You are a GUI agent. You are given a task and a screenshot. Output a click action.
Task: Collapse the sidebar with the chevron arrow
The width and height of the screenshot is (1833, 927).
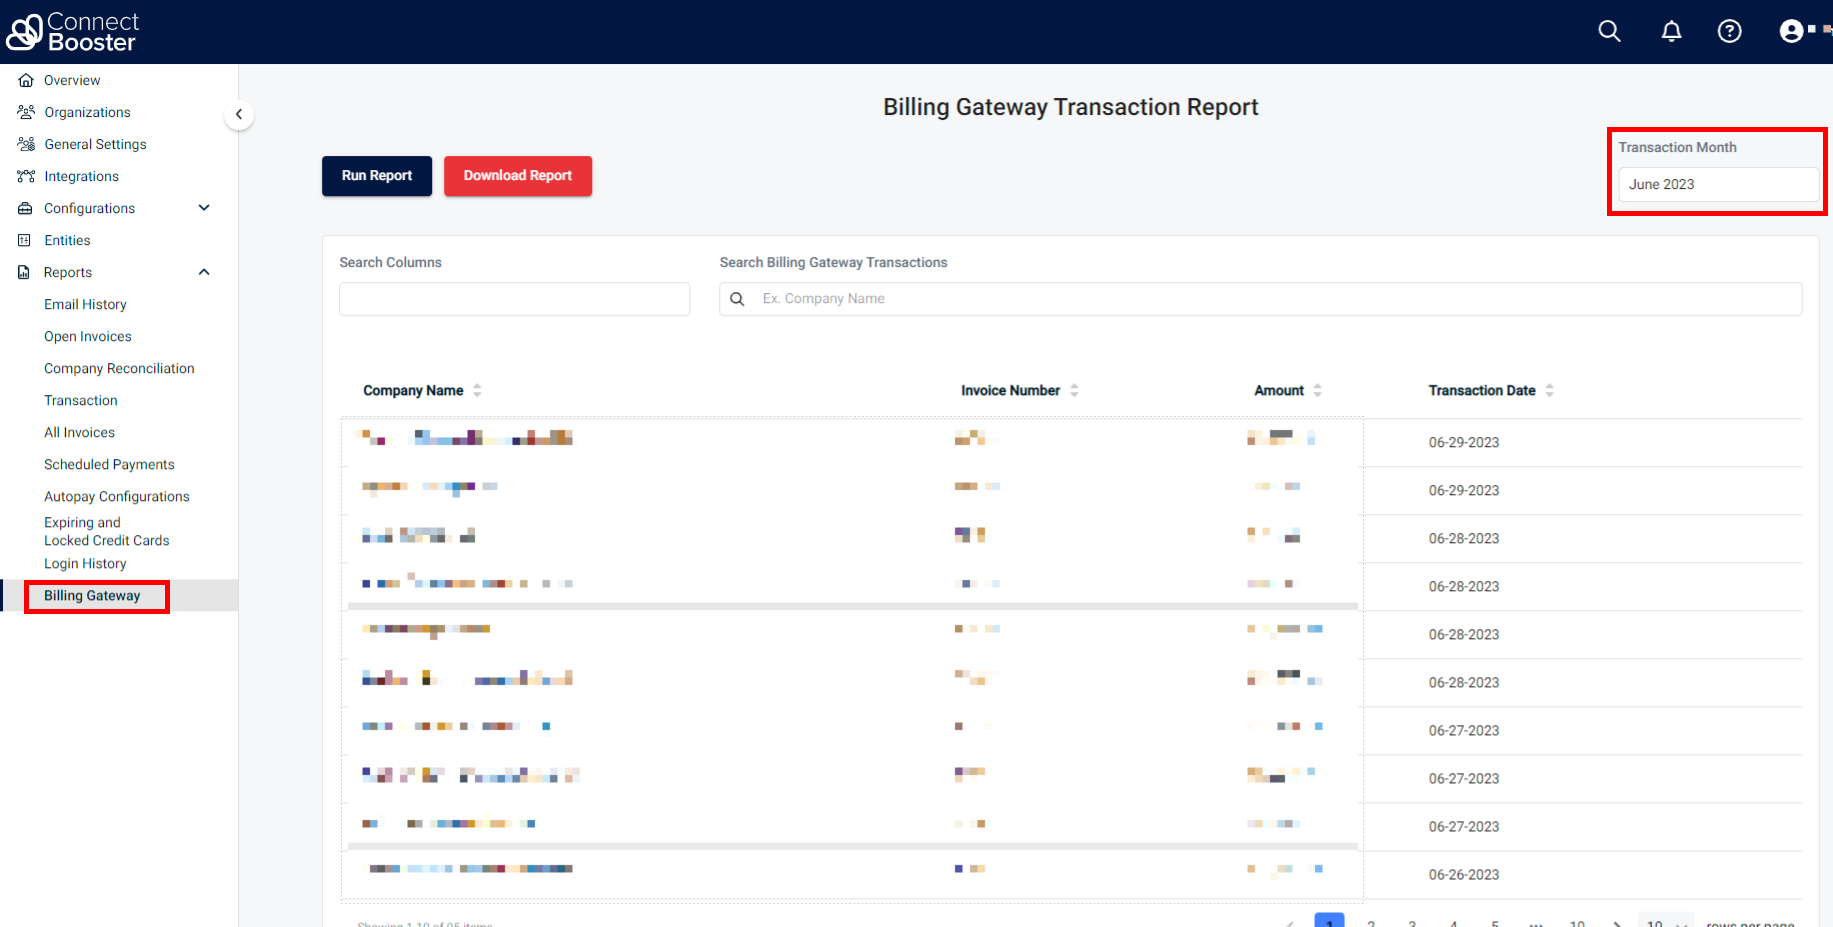point(240,114)
